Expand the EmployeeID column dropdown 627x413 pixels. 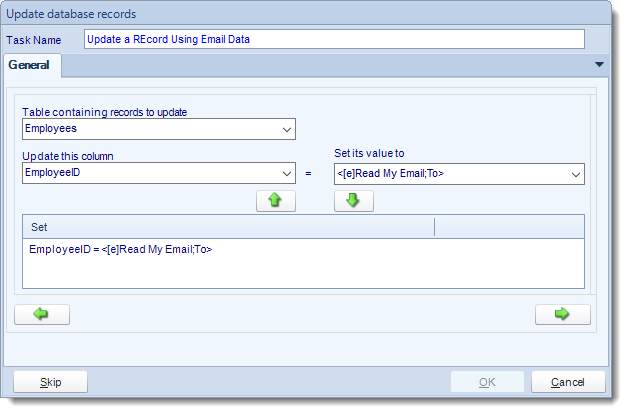tap(286, 173)
